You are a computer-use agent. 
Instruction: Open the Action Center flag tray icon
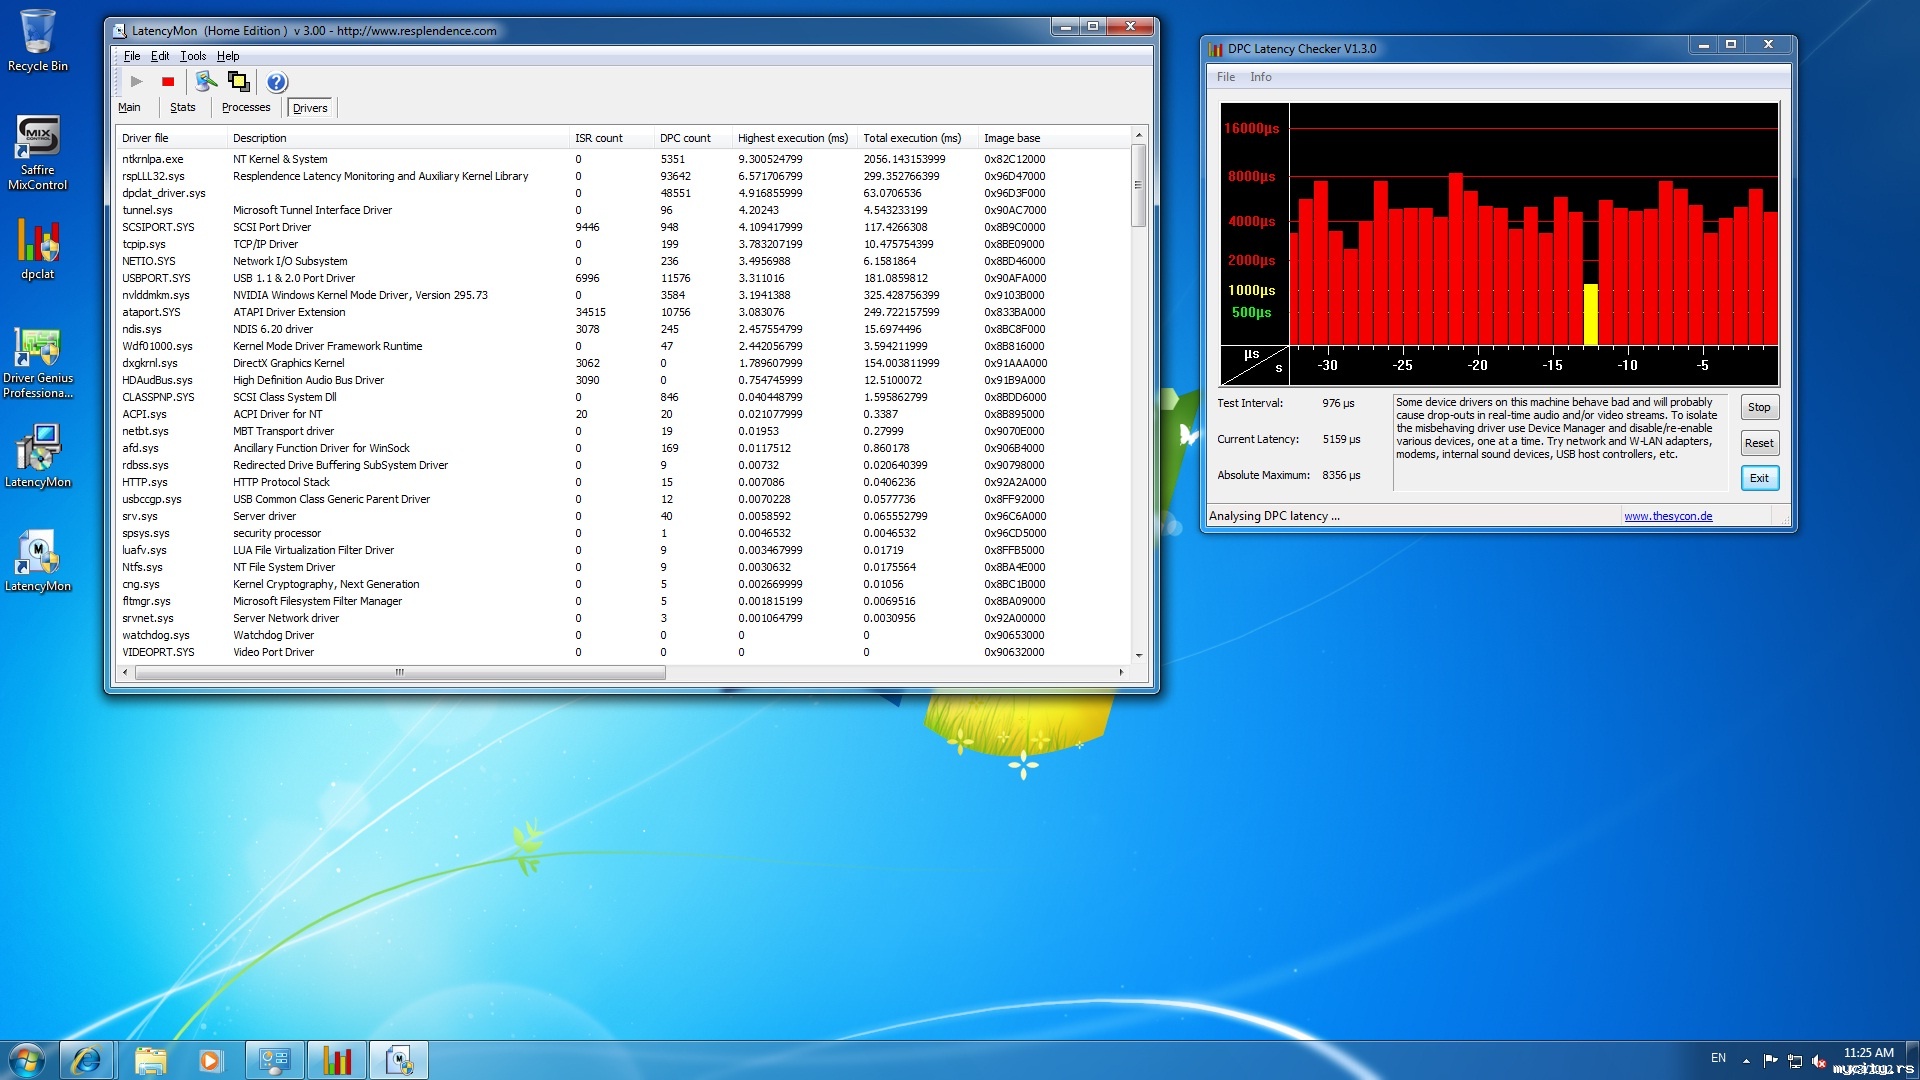tap(1771, 1060)
